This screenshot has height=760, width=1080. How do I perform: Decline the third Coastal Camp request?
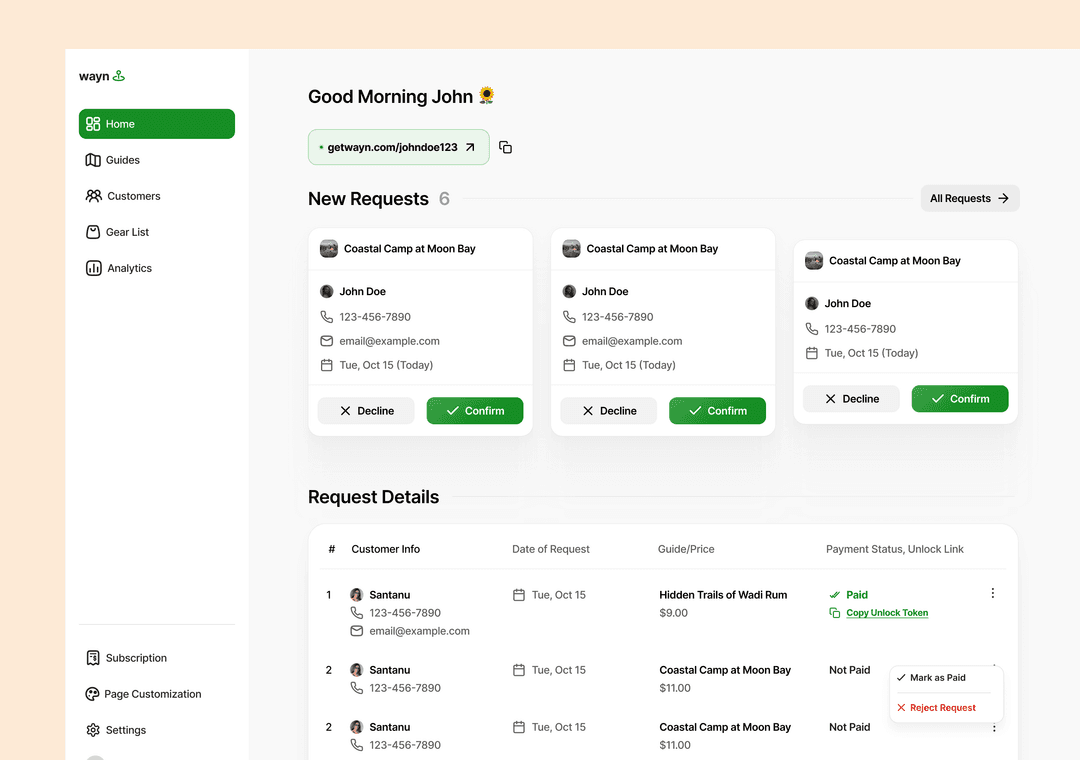click(x=851, y=399)
